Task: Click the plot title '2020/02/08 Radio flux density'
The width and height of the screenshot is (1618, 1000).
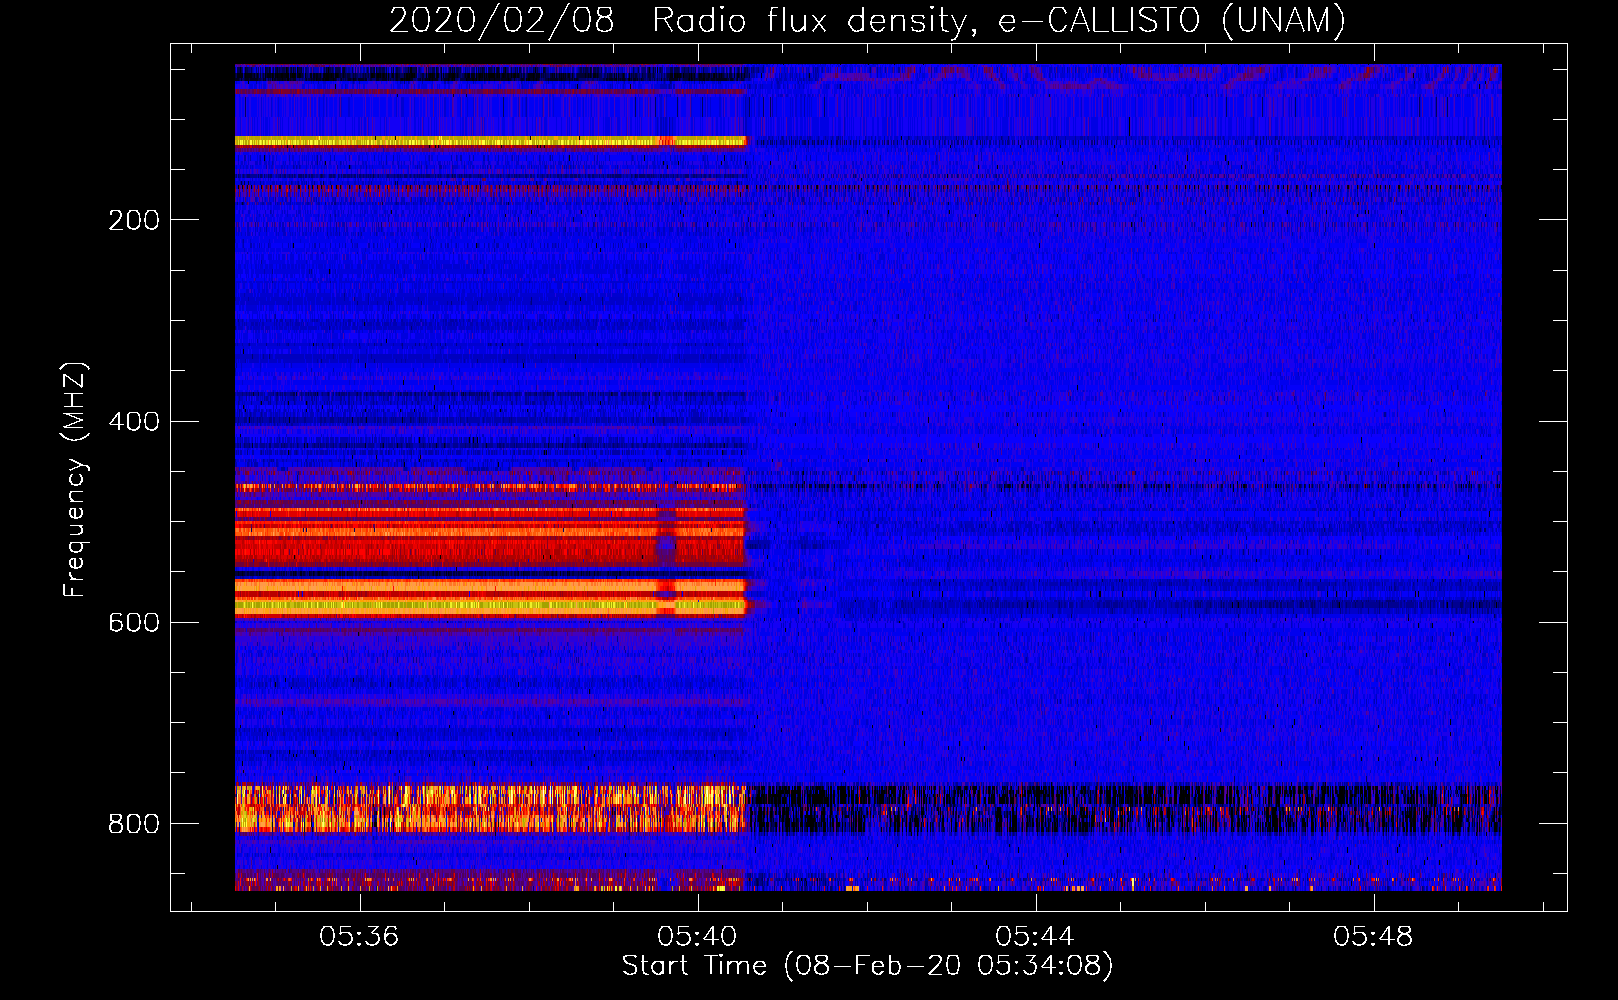Action: (868, 21)
